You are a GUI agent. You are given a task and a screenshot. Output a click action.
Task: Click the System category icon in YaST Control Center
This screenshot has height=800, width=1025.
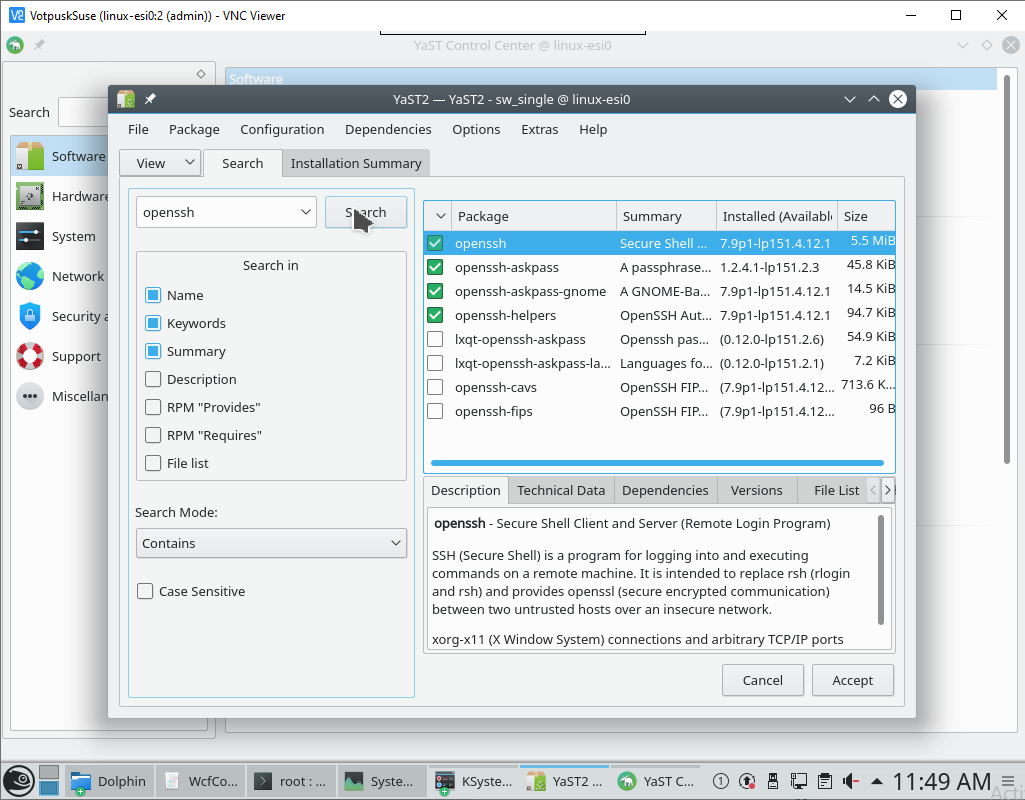pos(30,236)
